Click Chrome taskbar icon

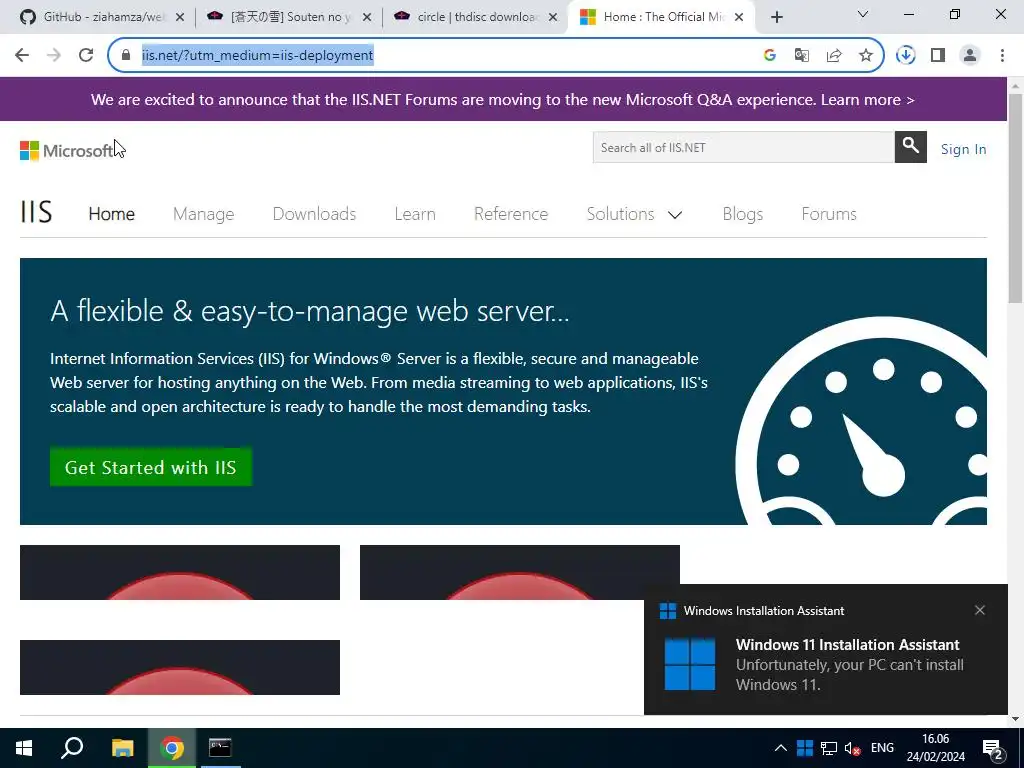point(172,748)
